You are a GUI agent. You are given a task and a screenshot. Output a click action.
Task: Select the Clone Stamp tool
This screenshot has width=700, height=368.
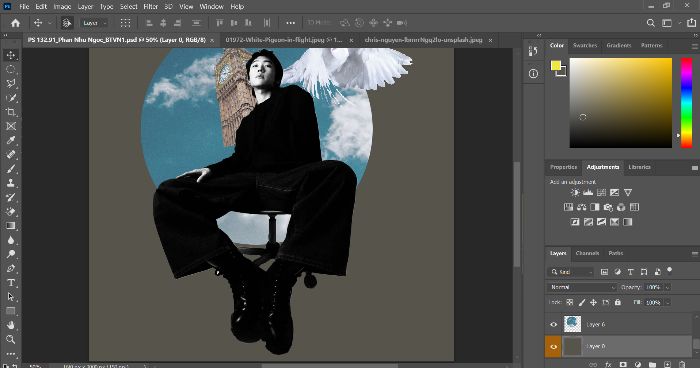pos(11,183)
